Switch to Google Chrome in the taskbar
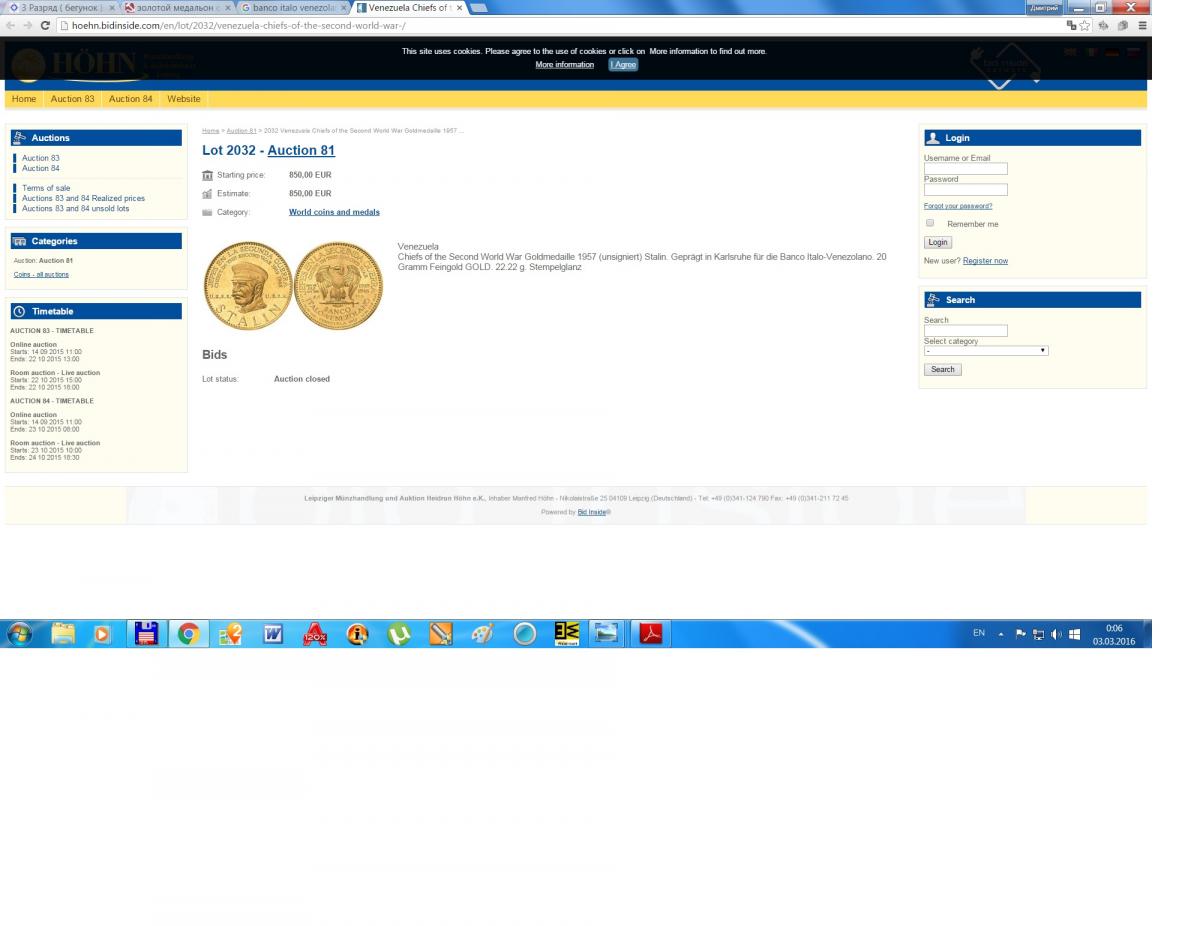1200x926 pixels. click(x=187, y=633)
